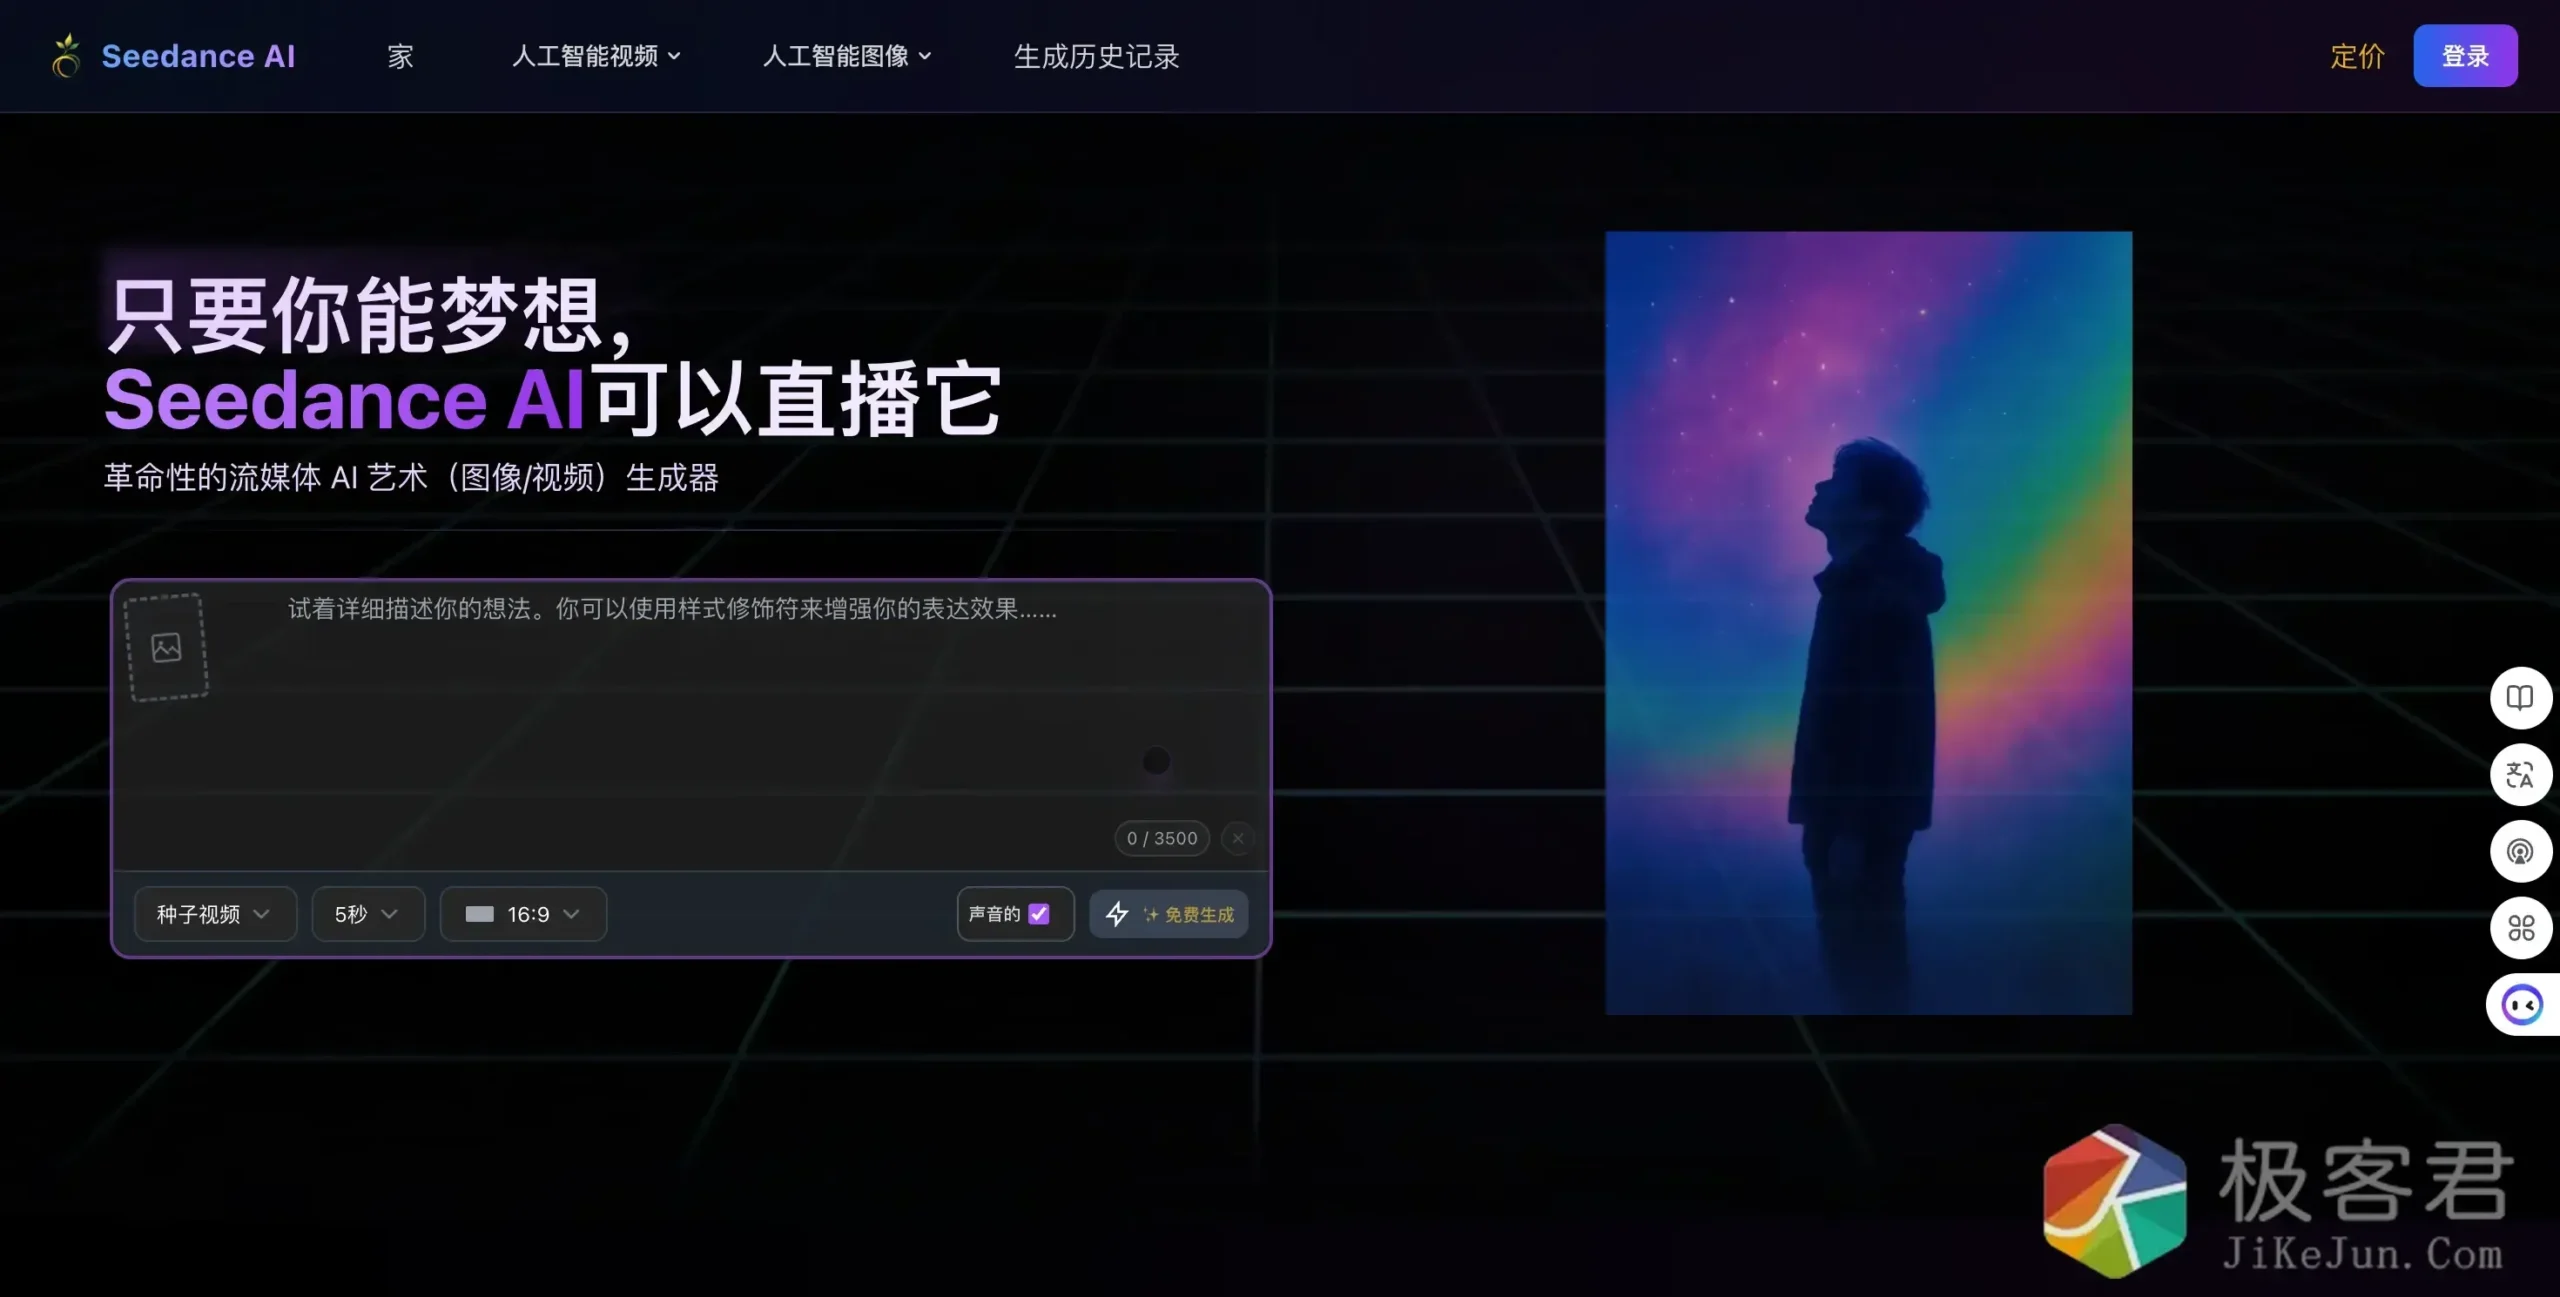
Task: Click the lightning icon on the generate button
Action: 1118,914
